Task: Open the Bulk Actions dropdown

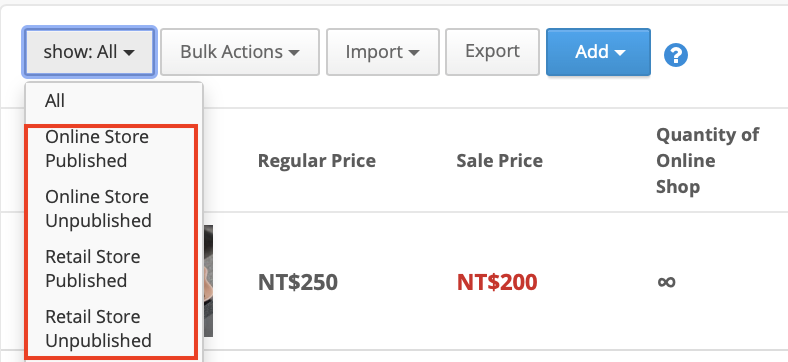Action: pos(240,52)
